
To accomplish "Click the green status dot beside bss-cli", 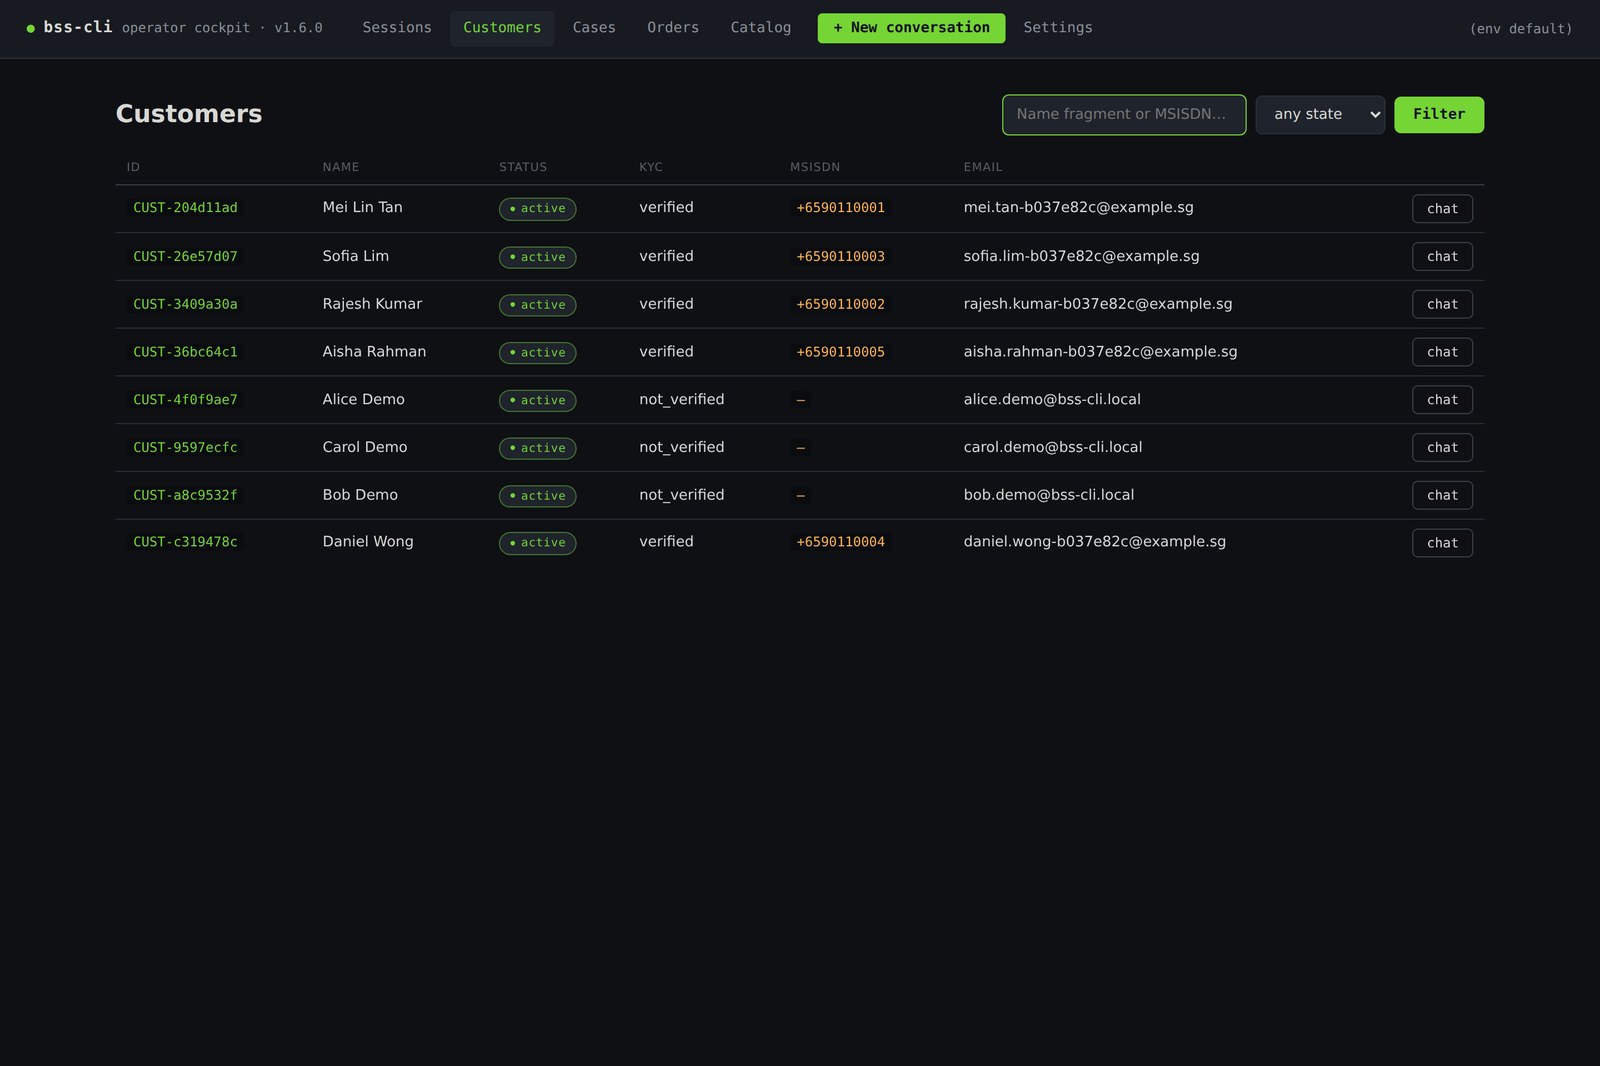I will point(31,29).
